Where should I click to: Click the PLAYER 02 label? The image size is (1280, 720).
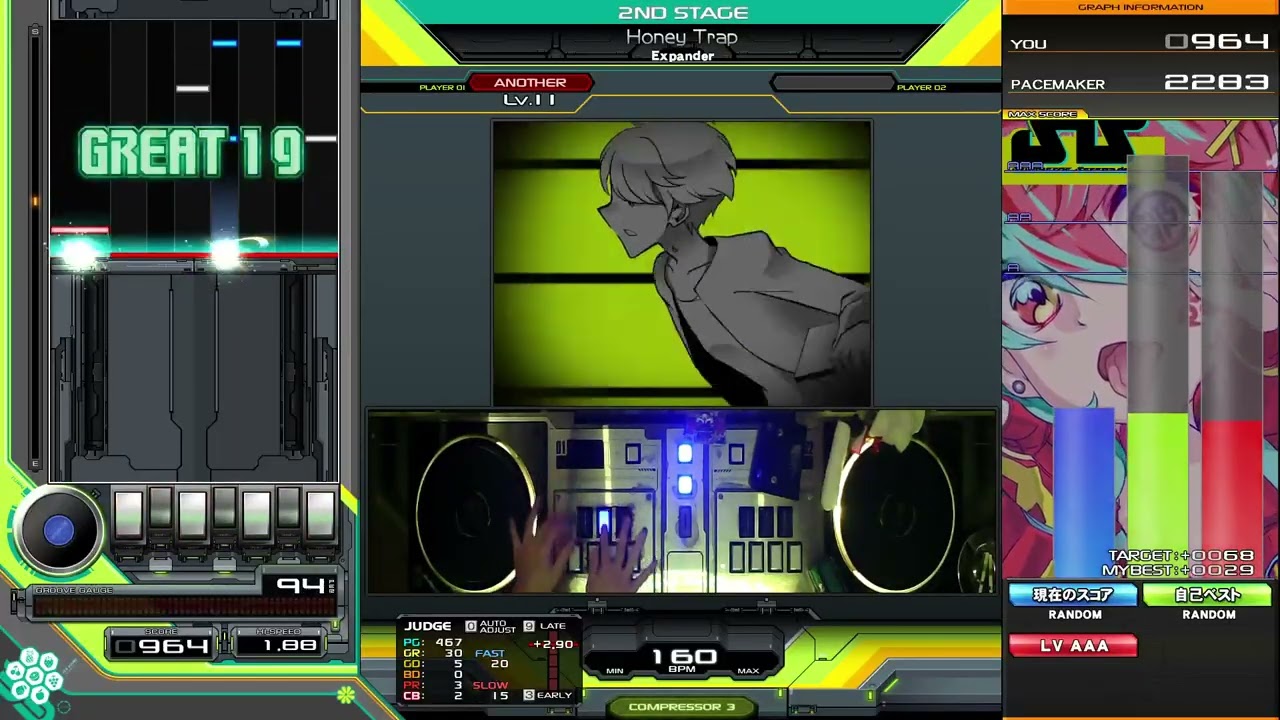[x=921, y=88]
